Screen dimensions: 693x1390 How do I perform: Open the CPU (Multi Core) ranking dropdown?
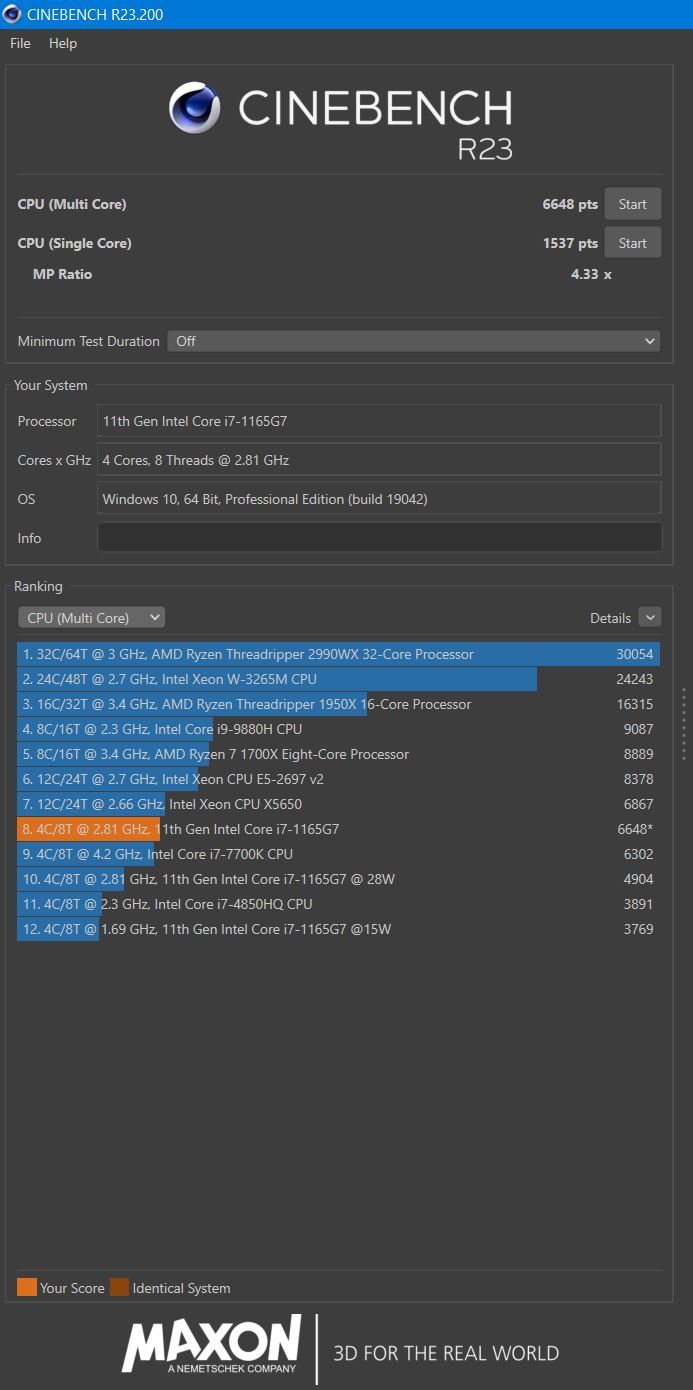(91, 618)
